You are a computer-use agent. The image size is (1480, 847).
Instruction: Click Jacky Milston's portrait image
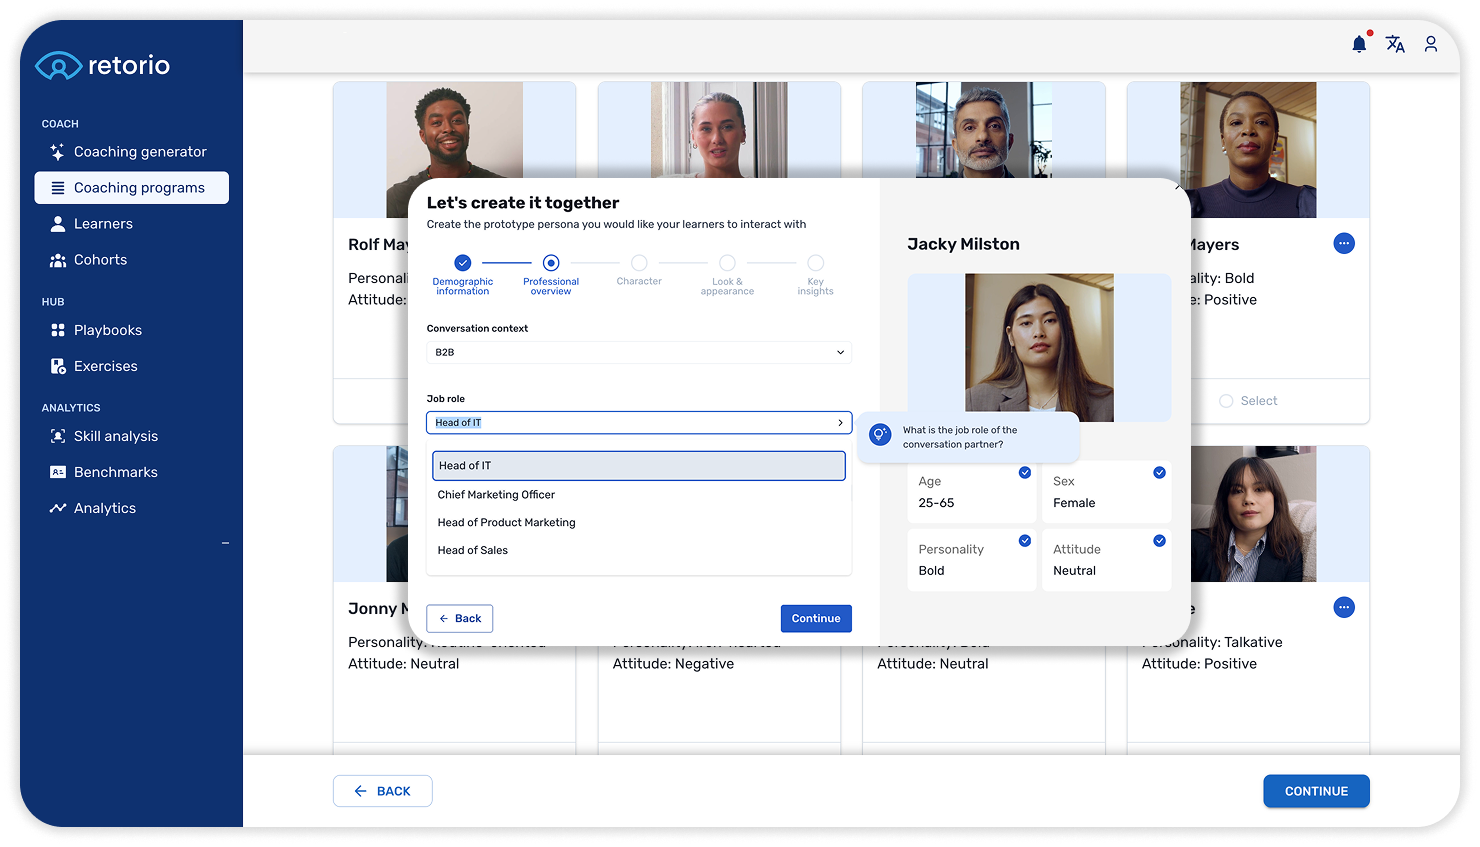[1038, 347]
